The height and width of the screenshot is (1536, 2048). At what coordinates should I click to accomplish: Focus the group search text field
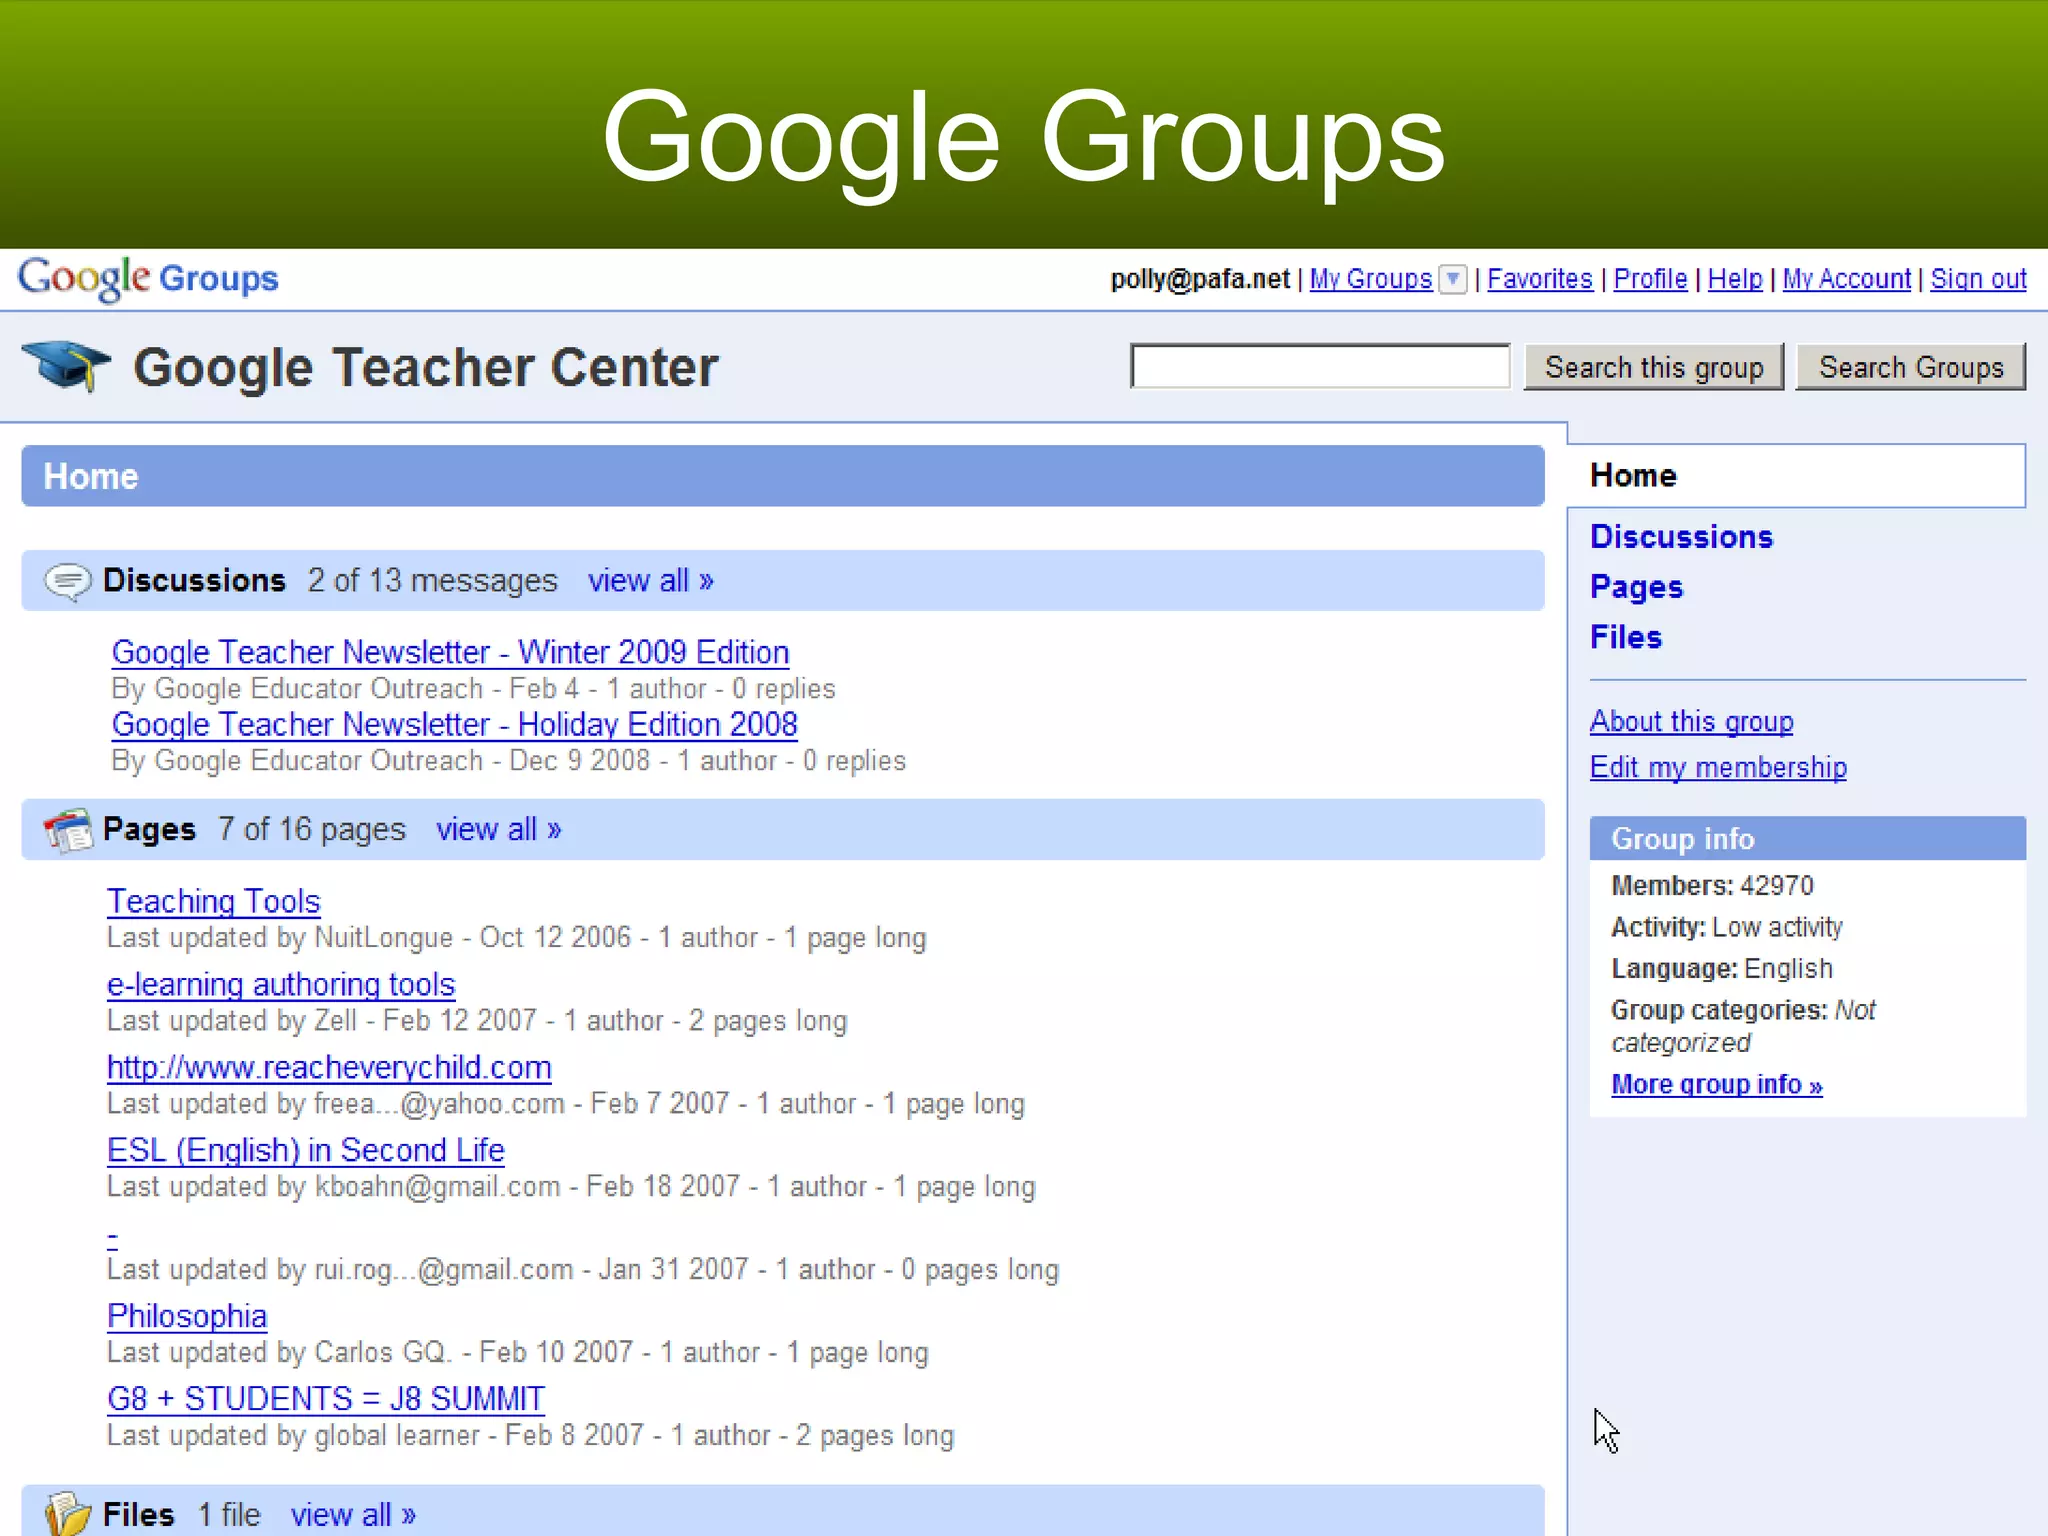pyautogui.click(x=1320, y=366)
